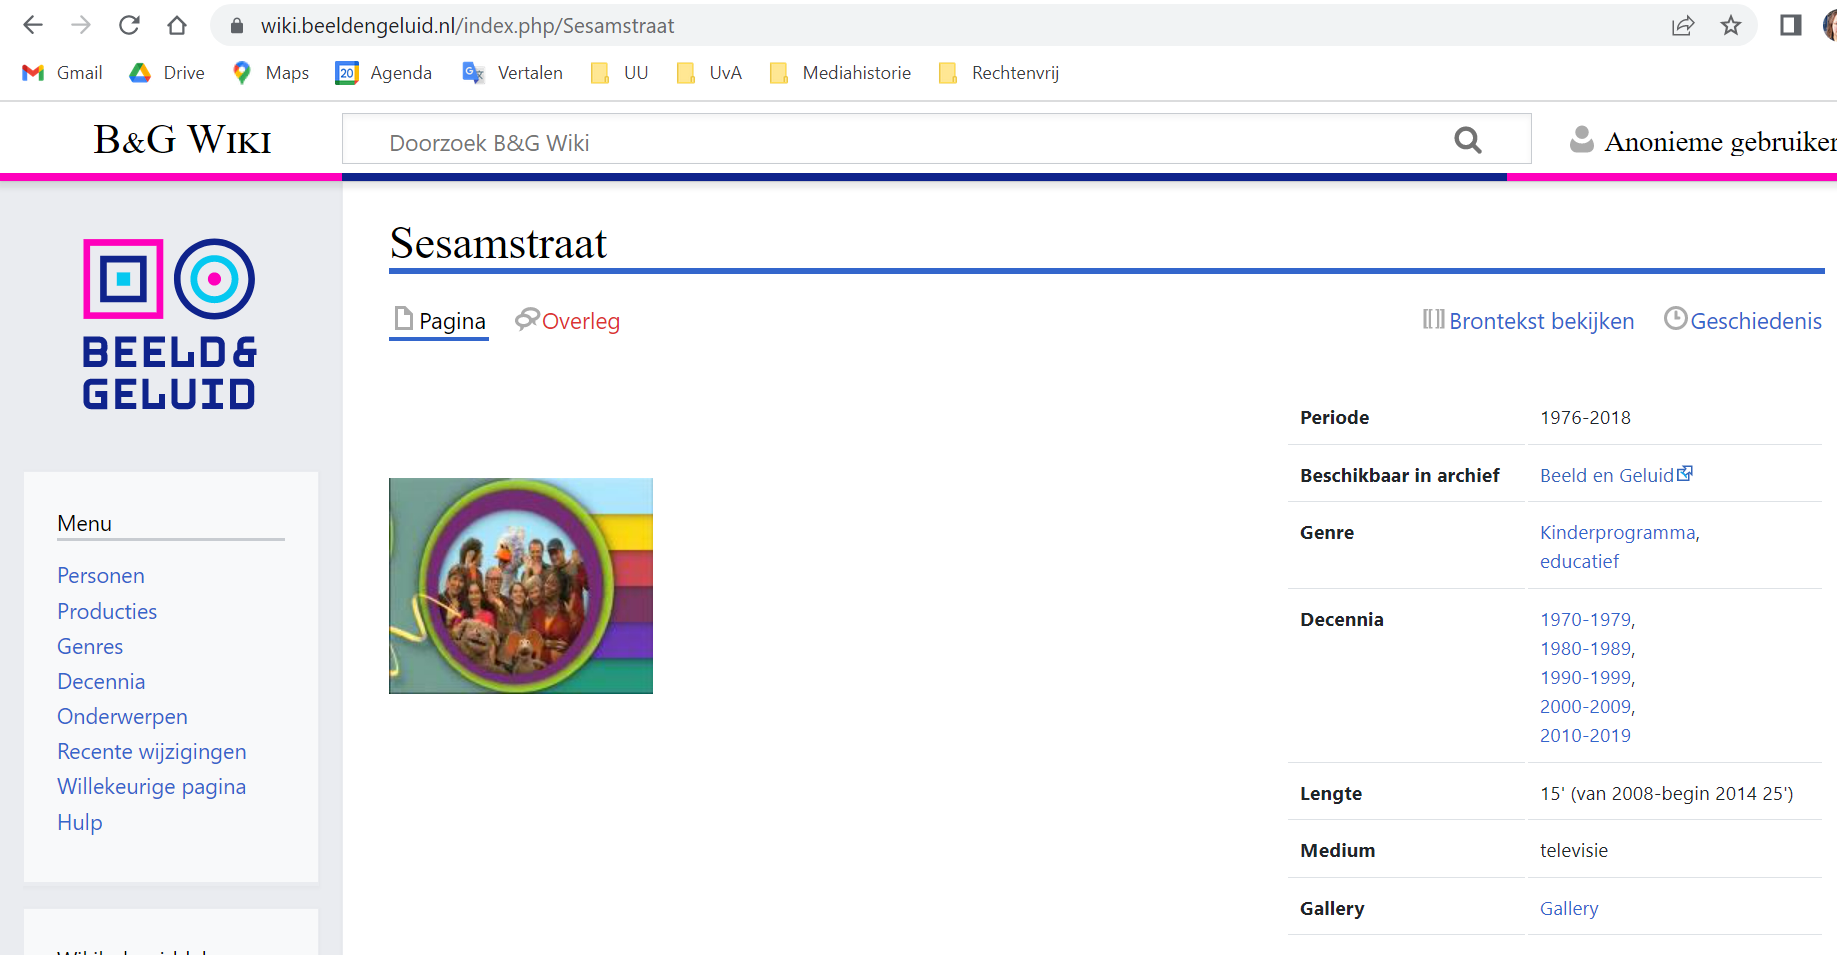Image resolution: width=1837 pixels, height=955 pixels.
Task: Open the Sesamstraat cast thumbnail image
Action: click(x=520, y=585)
